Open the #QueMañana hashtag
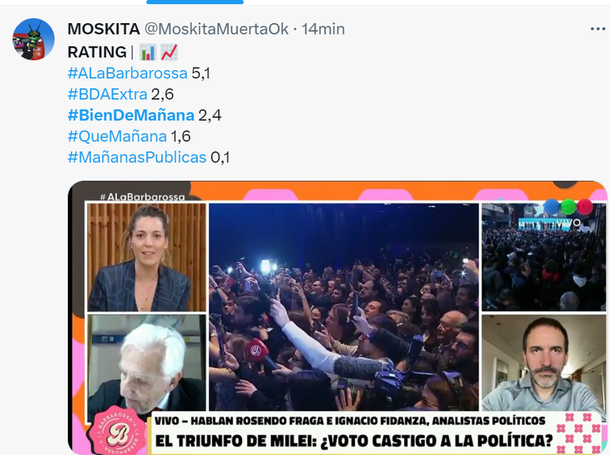Image resolution: width=610 pixels, height=455 pixels. (x=117, y=136)
